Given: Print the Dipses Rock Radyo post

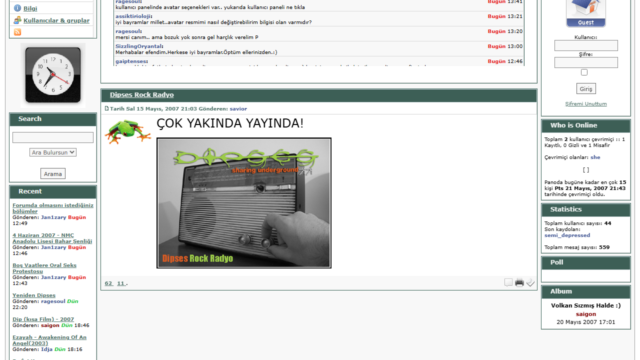Looking at the screenshot, I should click(x=519, y=282).
